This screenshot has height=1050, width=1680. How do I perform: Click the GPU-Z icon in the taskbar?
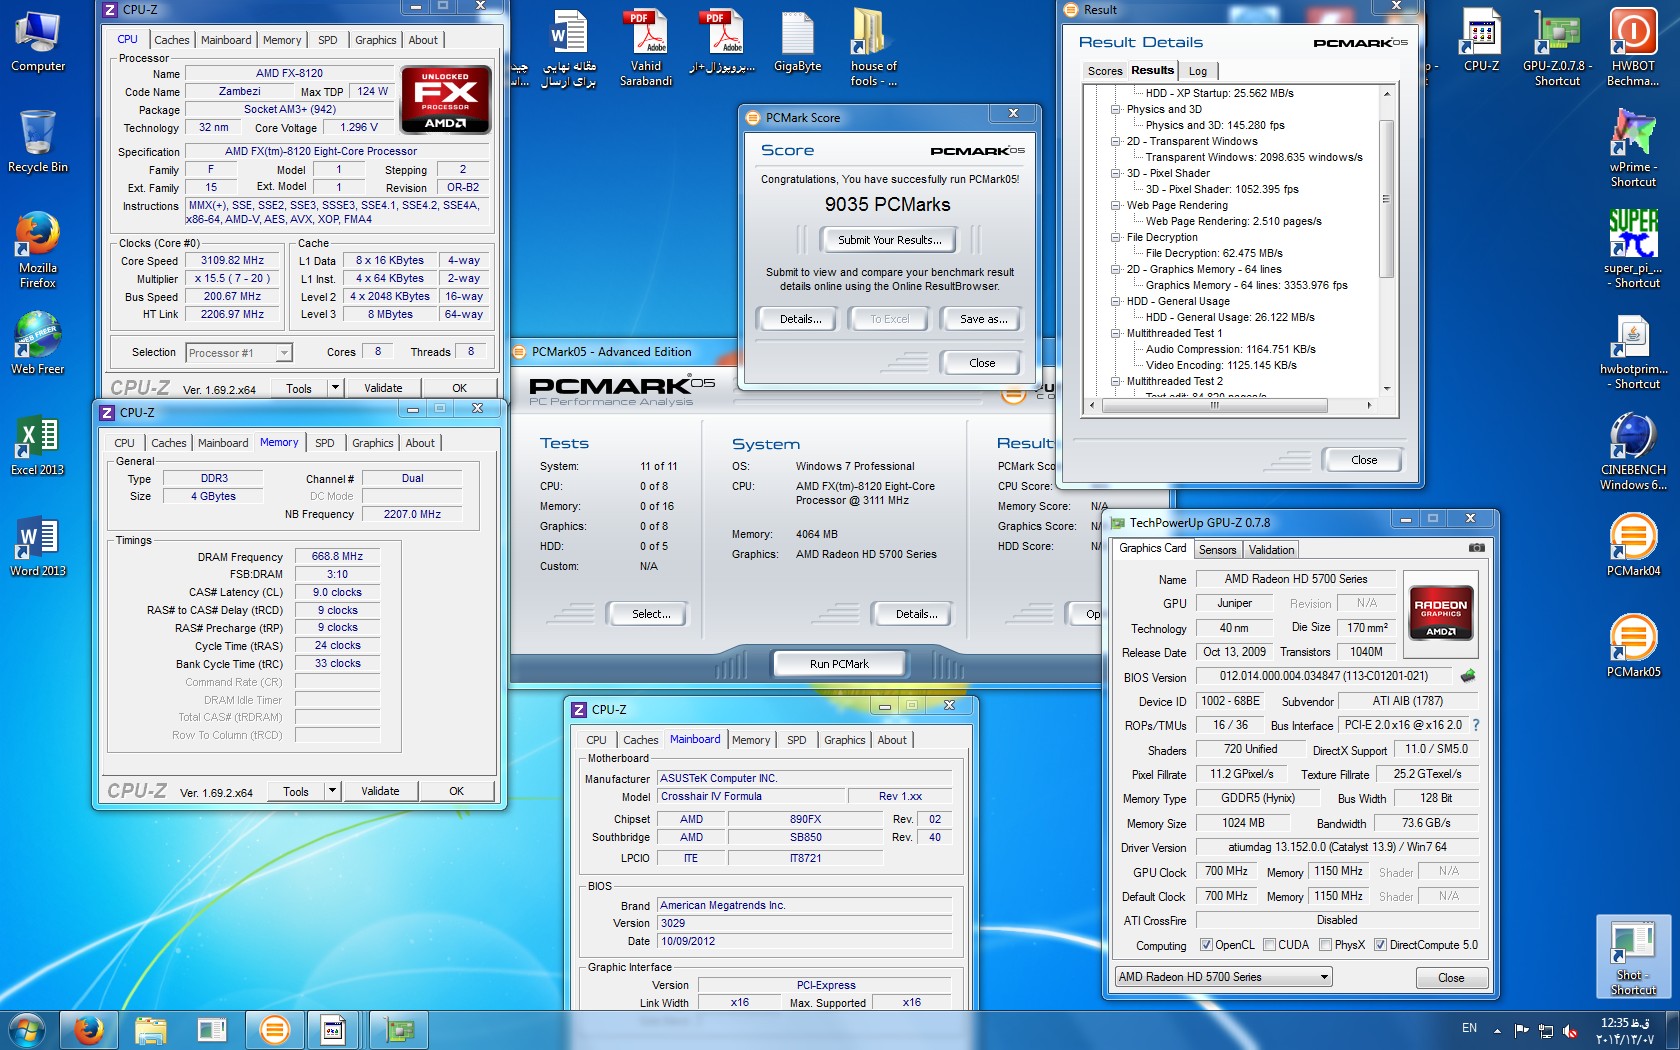(x=399, y=1029)
